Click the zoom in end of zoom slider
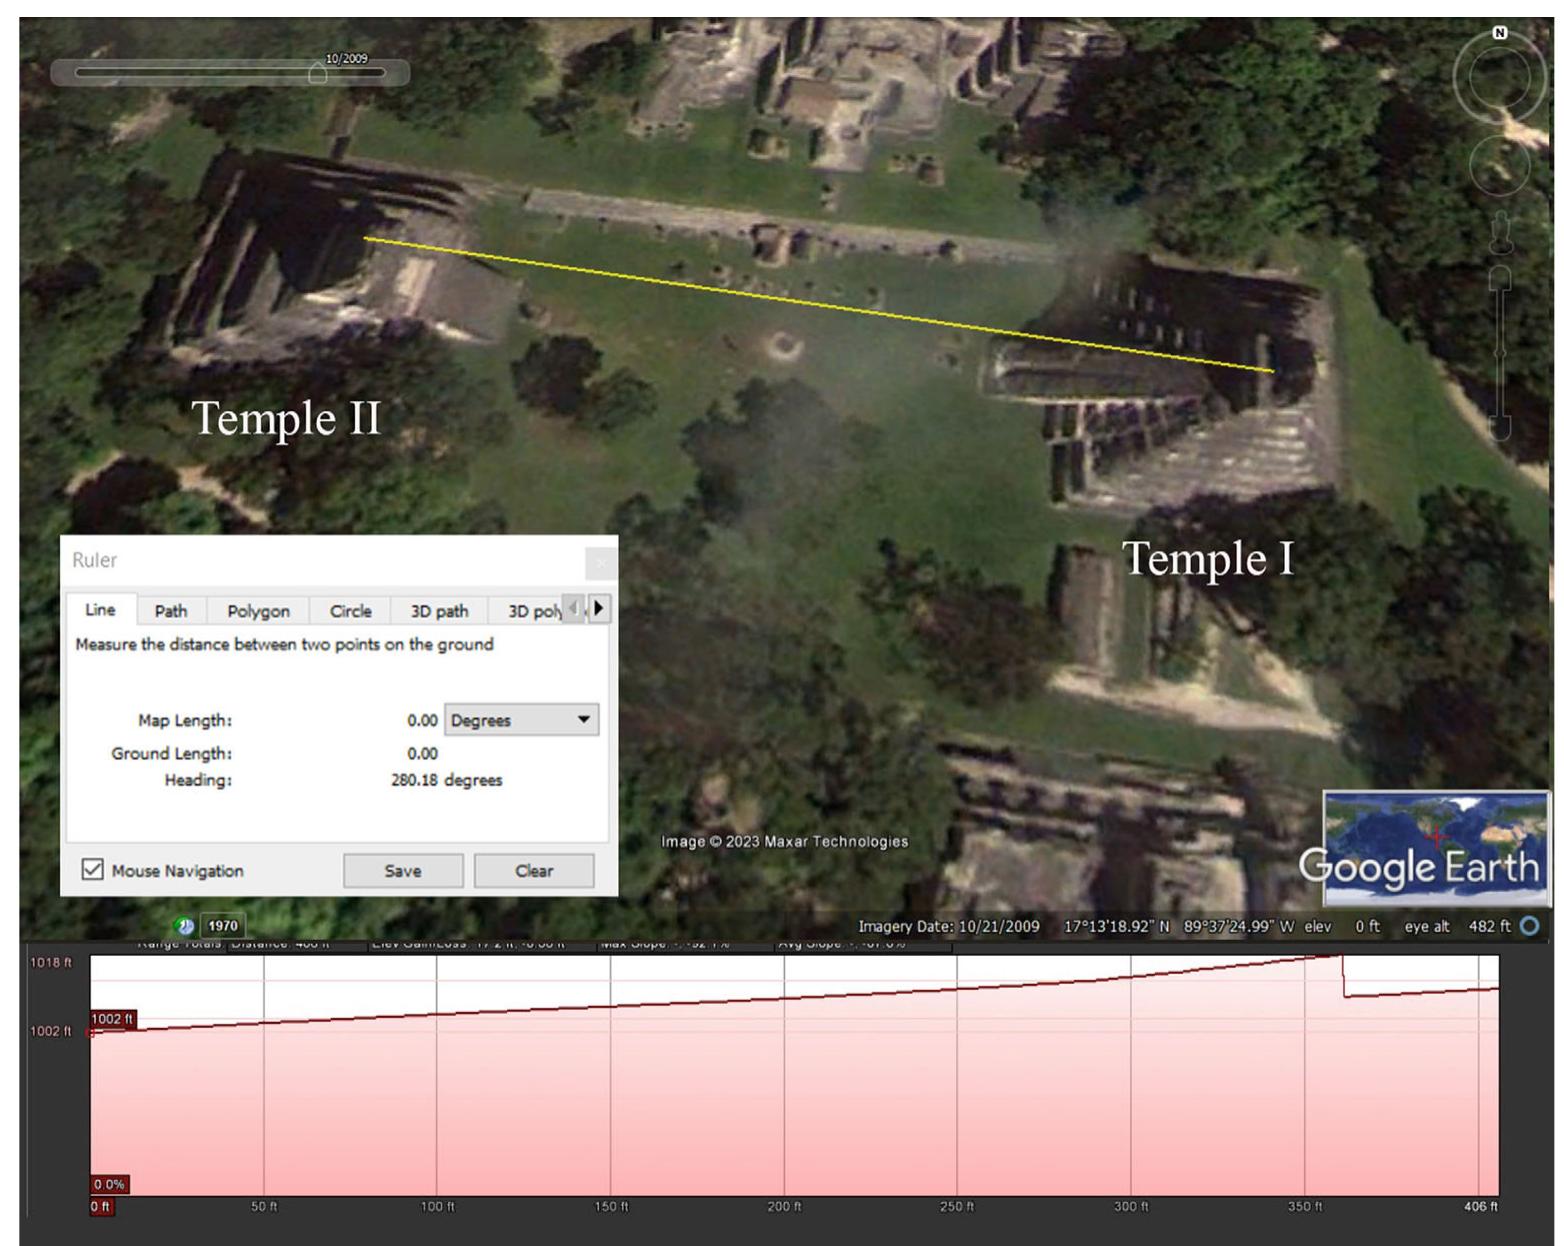The height and width of the screenshot is (1246, 1564). tap(1500, 278)
